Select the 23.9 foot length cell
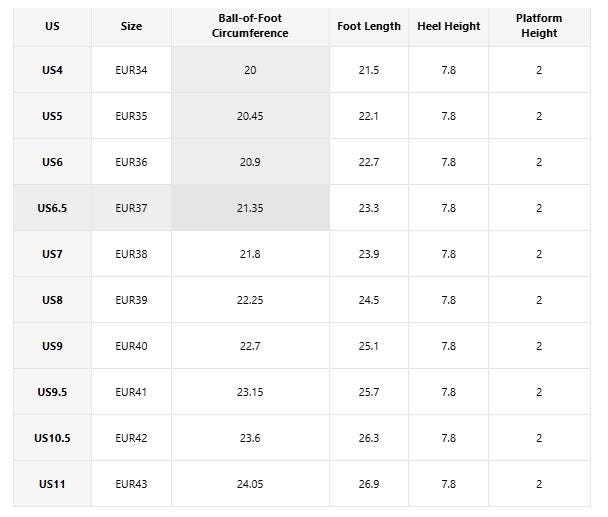 point(369,254)
